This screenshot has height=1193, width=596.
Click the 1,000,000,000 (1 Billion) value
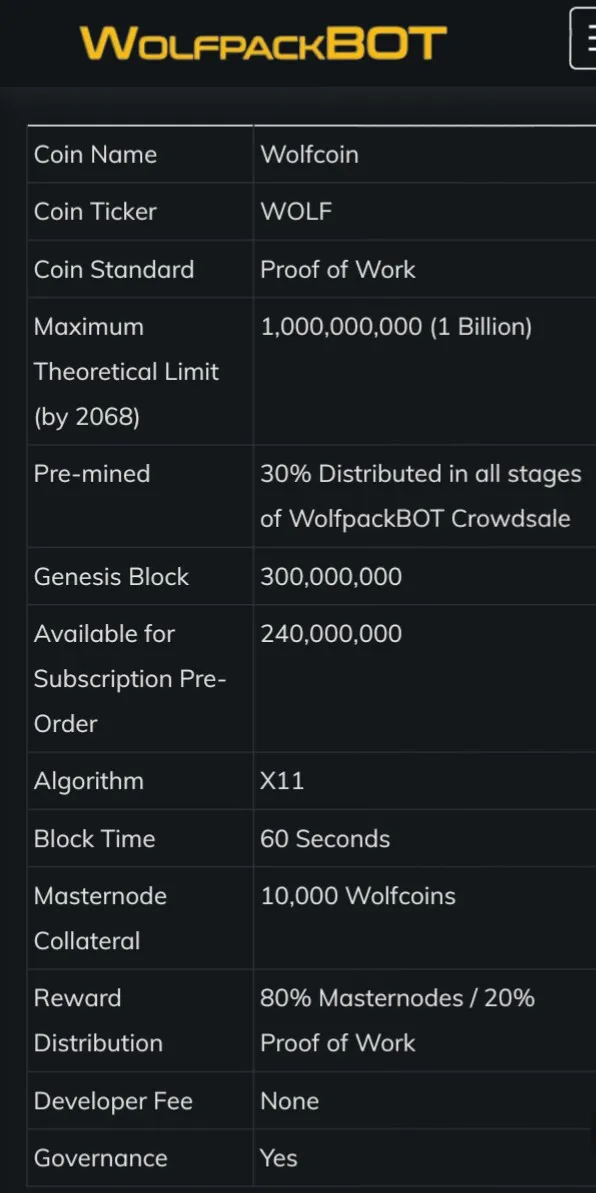pyautogui.click(x=396, y=327)
